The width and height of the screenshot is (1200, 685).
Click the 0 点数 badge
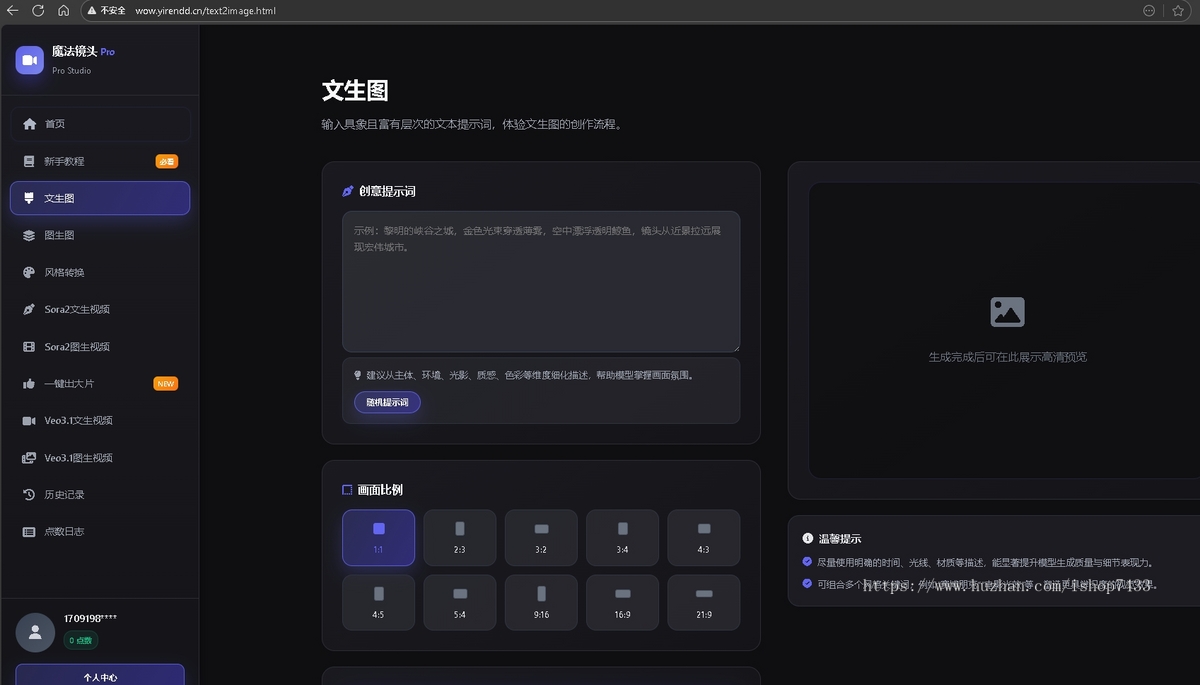tap(81, 640)
